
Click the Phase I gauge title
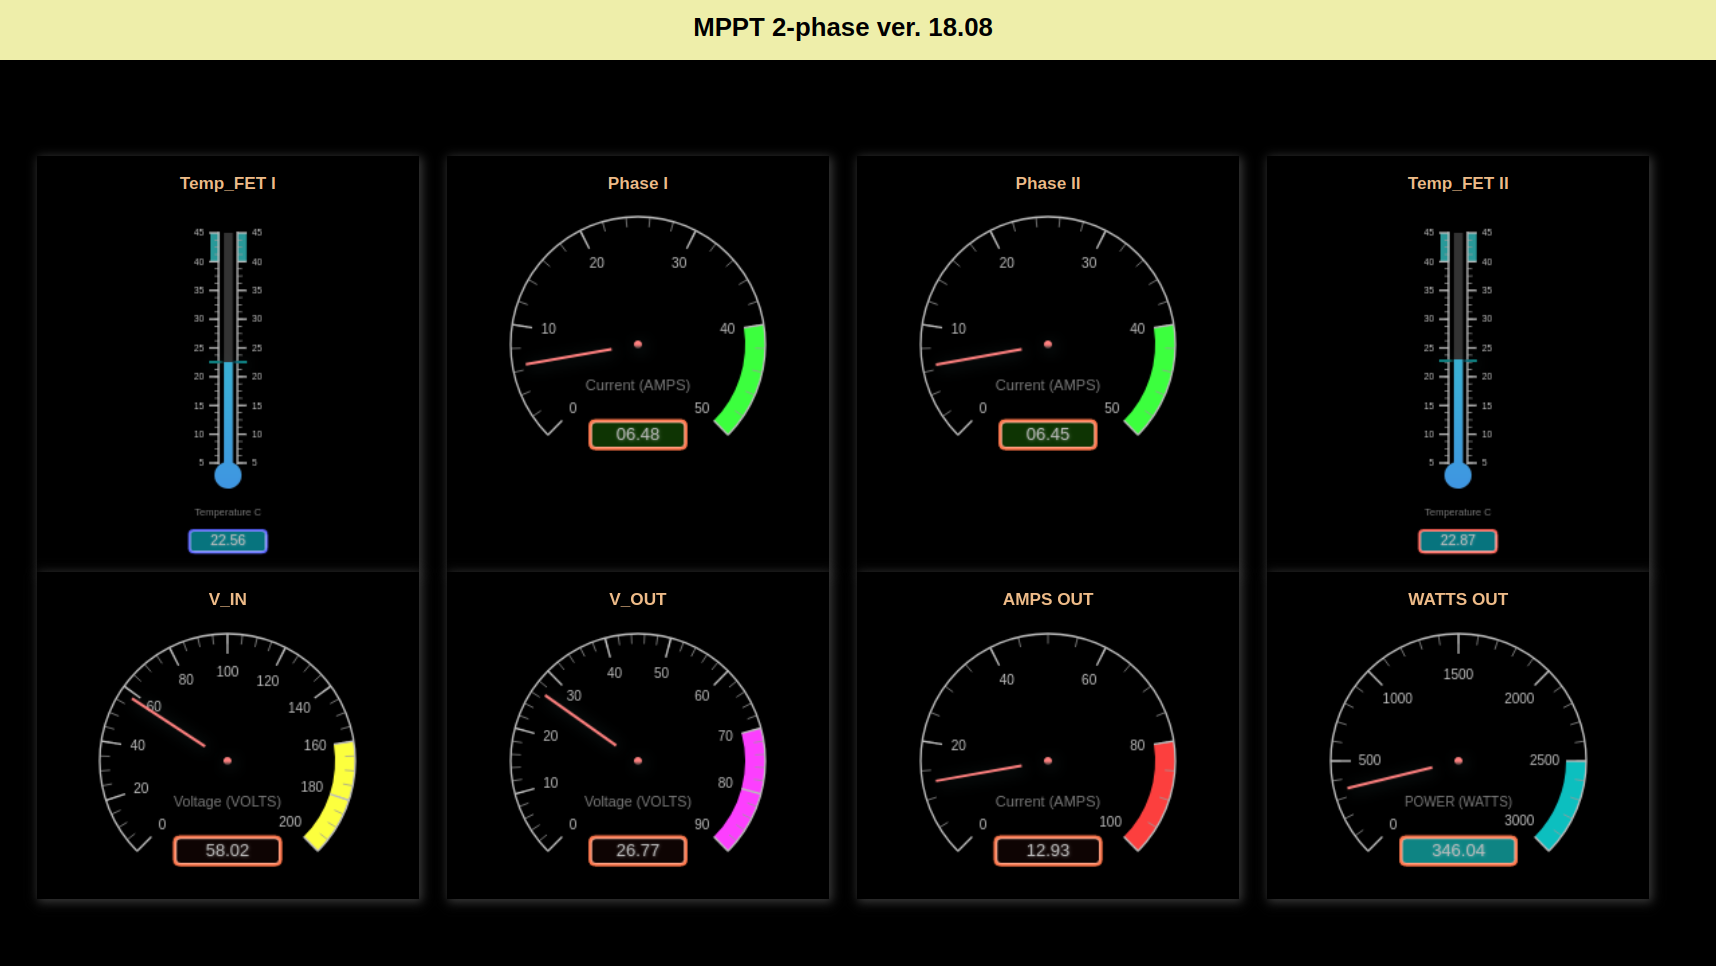[x=638, y=183]
